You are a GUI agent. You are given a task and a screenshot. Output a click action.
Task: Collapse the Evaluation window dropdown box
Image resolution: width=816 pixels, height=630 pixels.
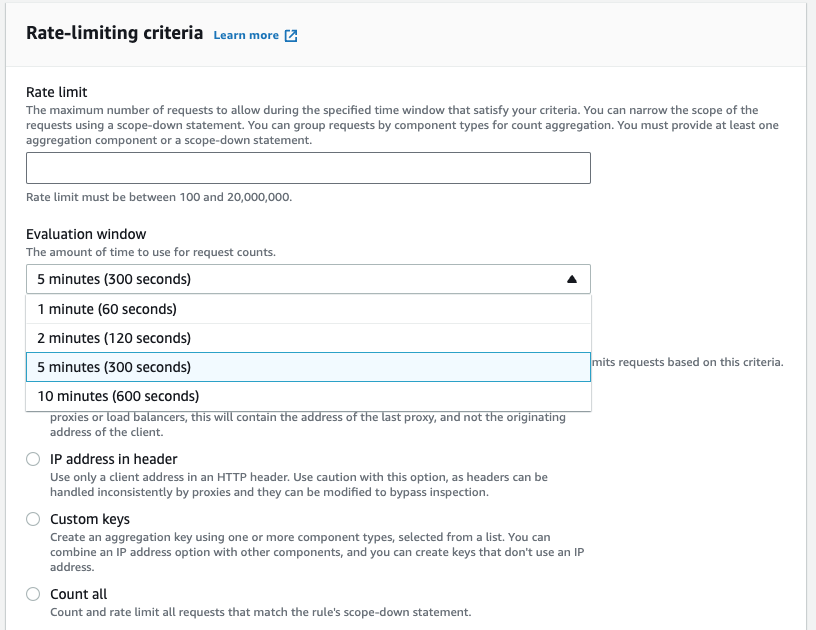pyautogui.click(x=308, y=279)
